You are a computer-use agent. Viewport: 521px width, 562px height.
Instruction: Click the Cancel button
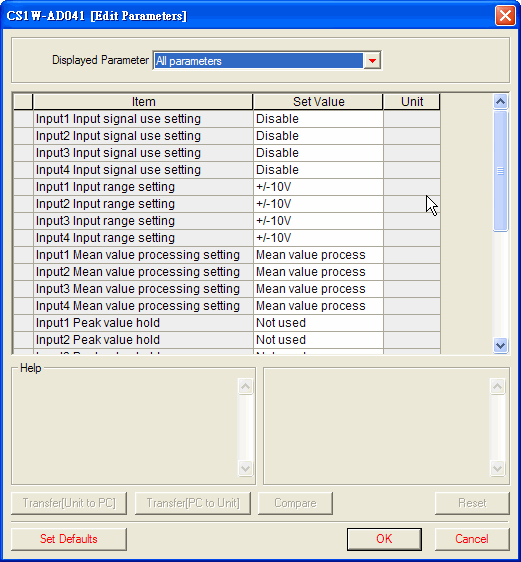click(x=472, y=539)
